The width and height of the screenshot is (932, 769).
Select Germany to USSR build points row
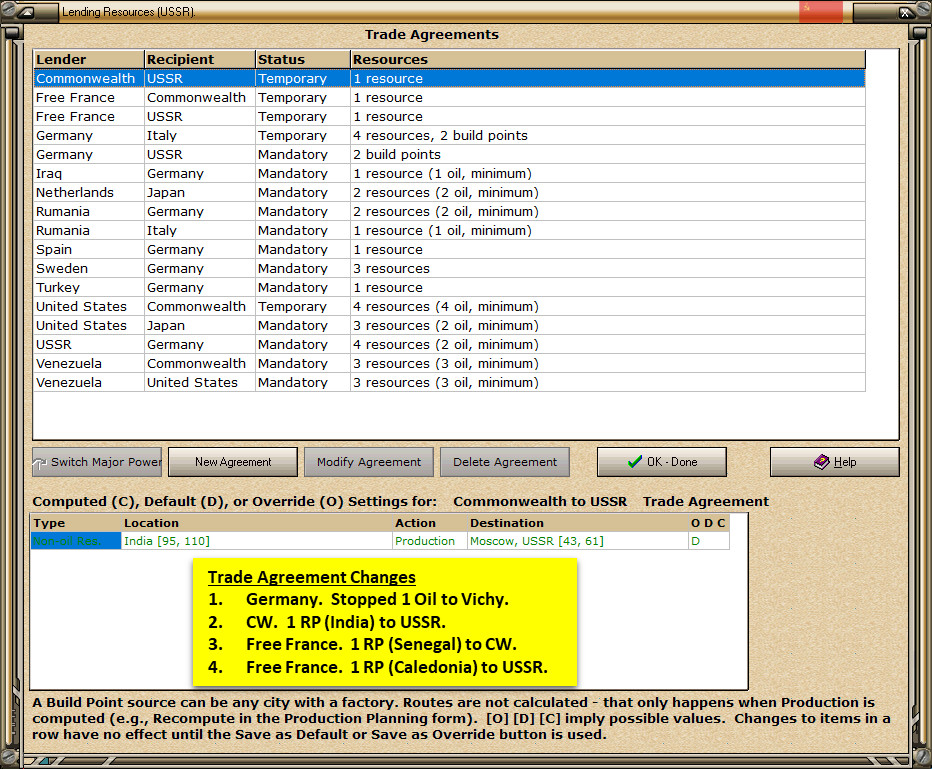449,155
